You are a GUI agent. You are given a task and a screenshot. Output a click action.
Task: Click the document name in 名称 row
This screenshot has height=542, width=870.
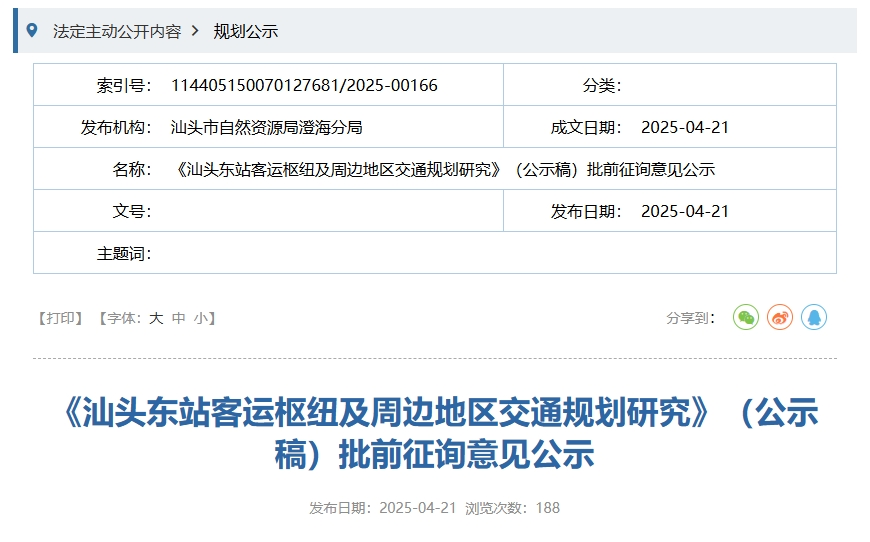coord(445,169)
